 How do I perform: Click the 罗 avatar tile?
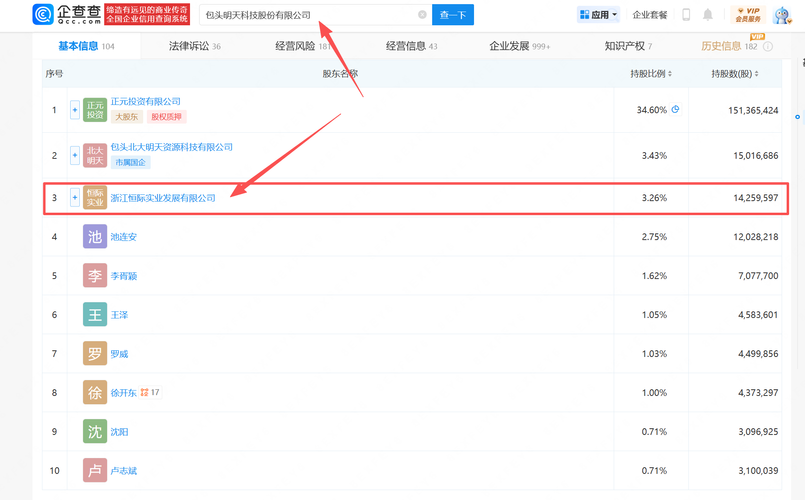point(95,354)
